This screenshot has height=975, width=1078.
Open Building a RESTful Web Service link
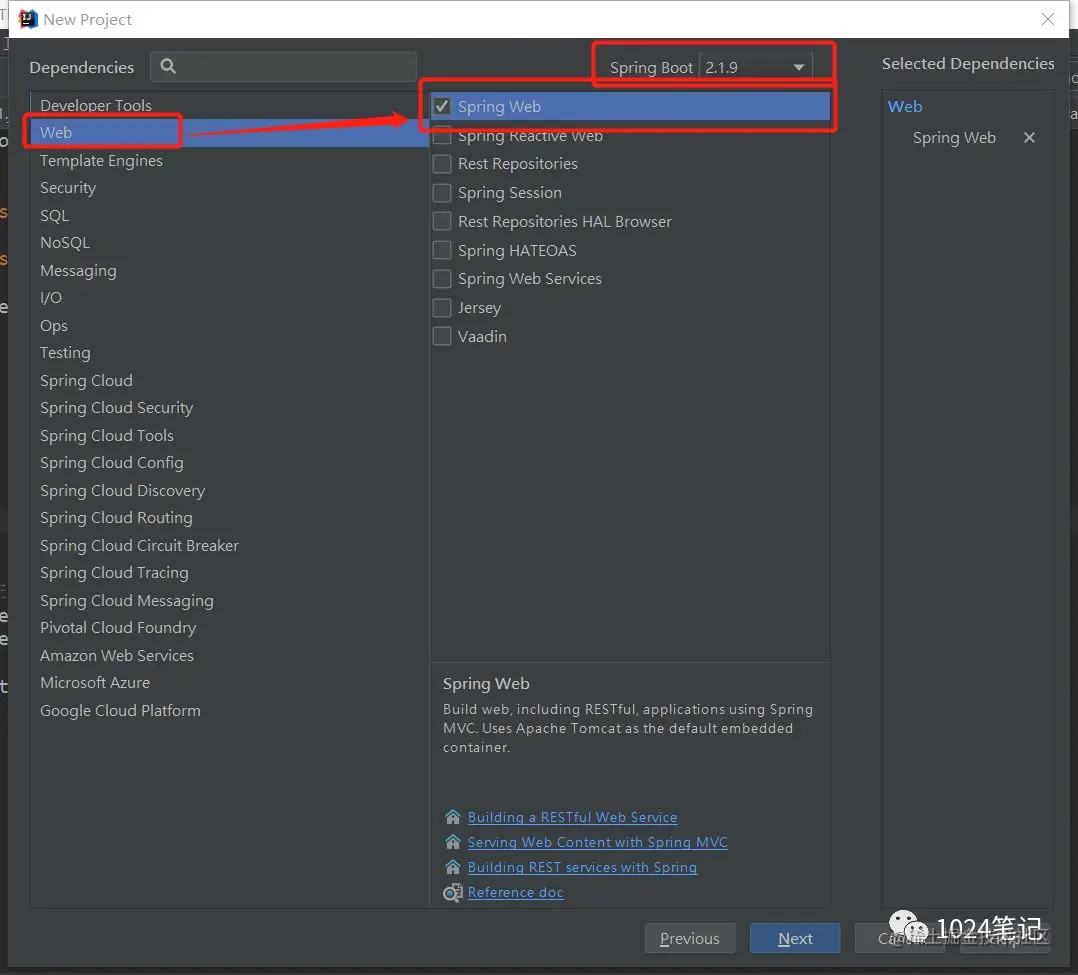click(x=572, y=817)
